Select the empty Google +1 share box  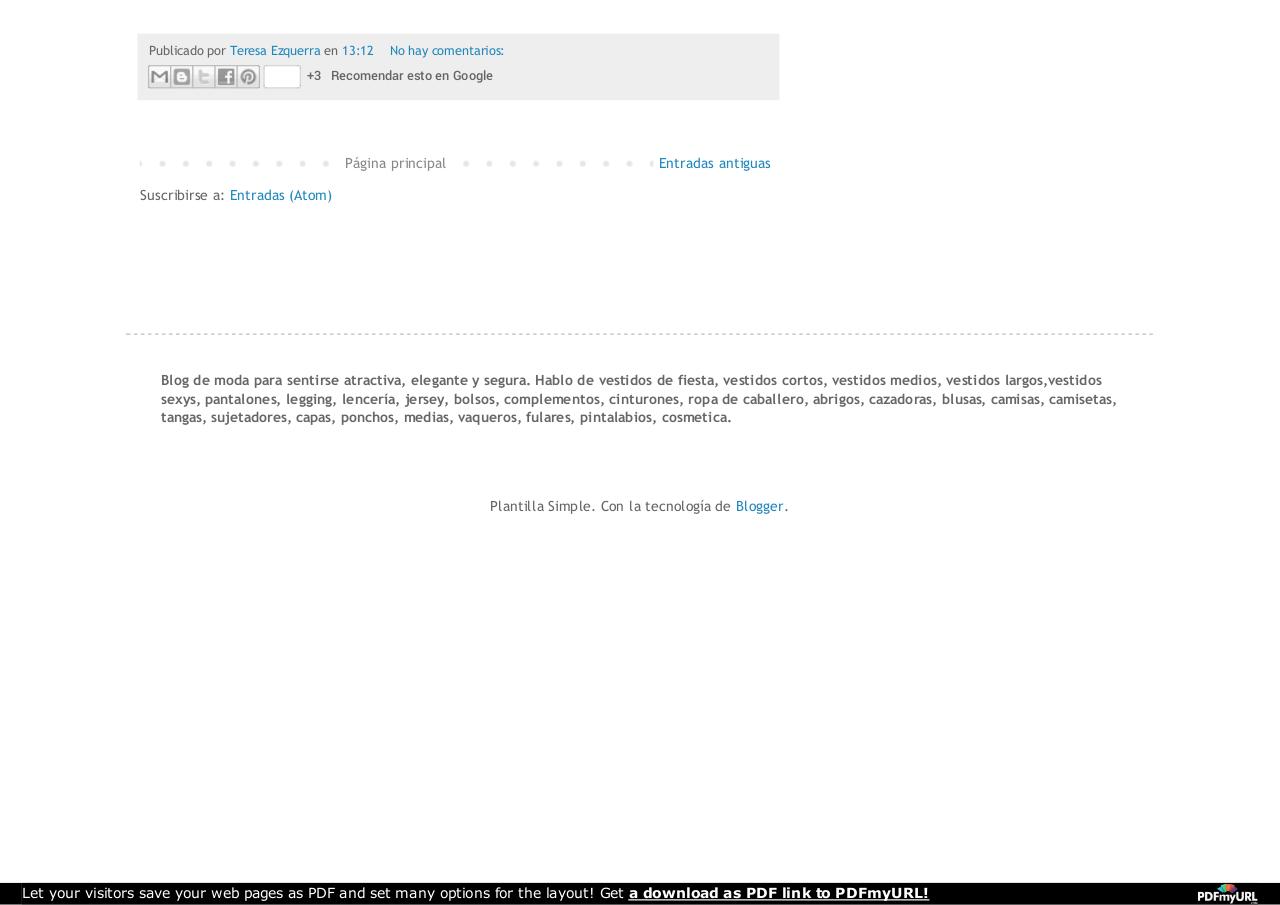(x=282, y=76)
